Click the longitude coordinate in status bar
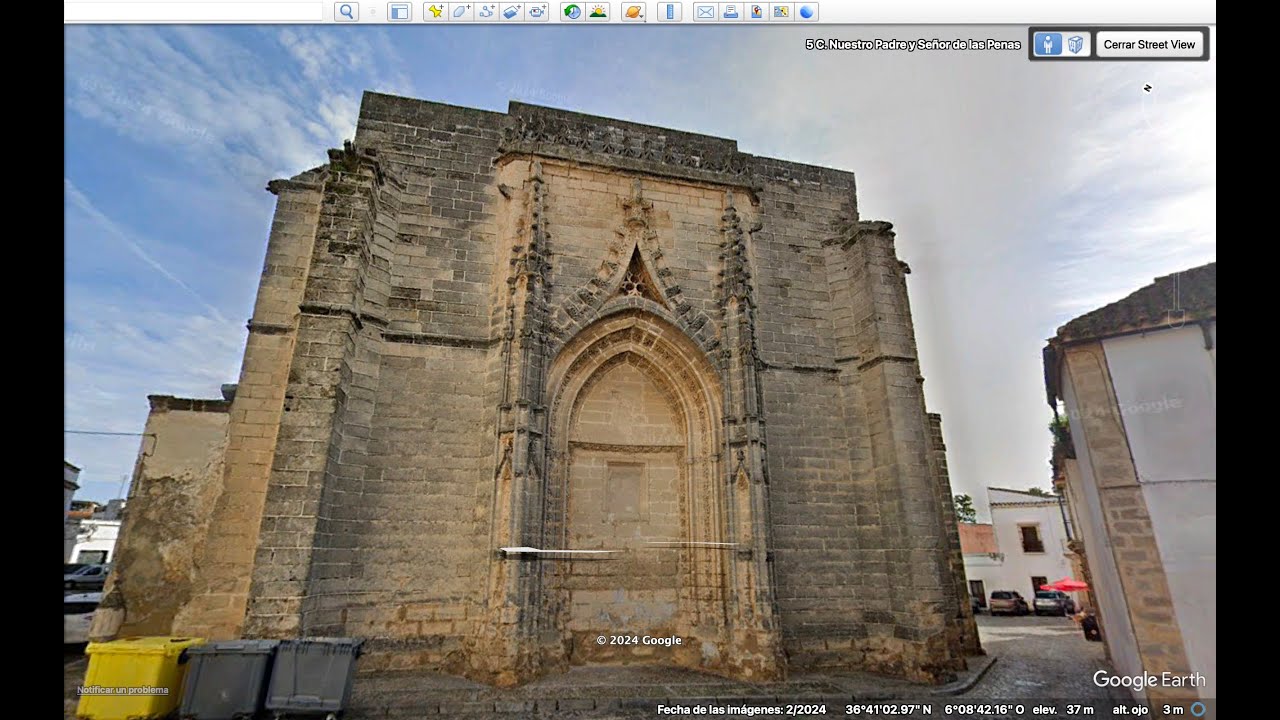 (x=984, y=709)
